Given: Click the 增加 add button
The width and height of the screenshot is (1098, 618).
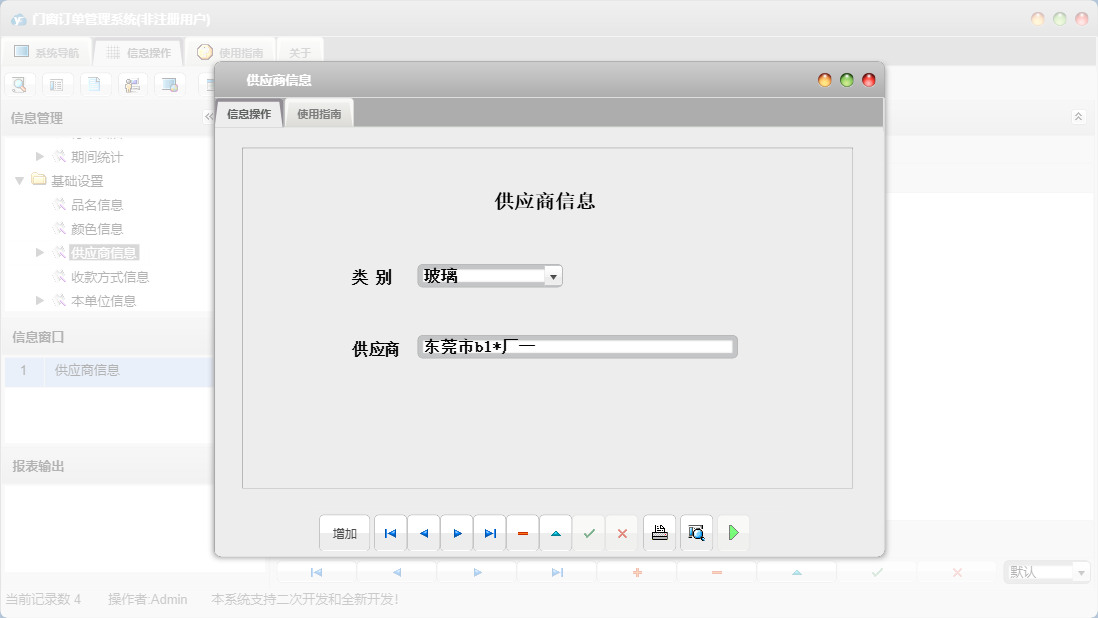Looking at the screenshot, I should pos(344,533).
